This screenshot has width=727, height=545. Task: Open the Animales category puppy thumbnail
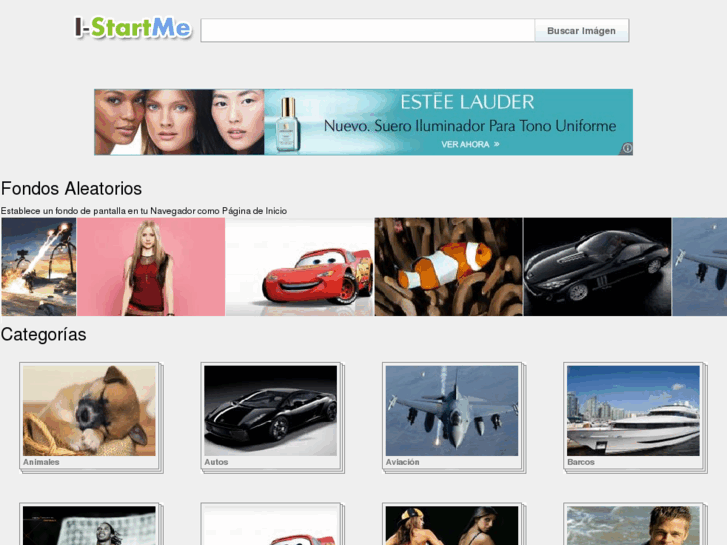[89, 410]
